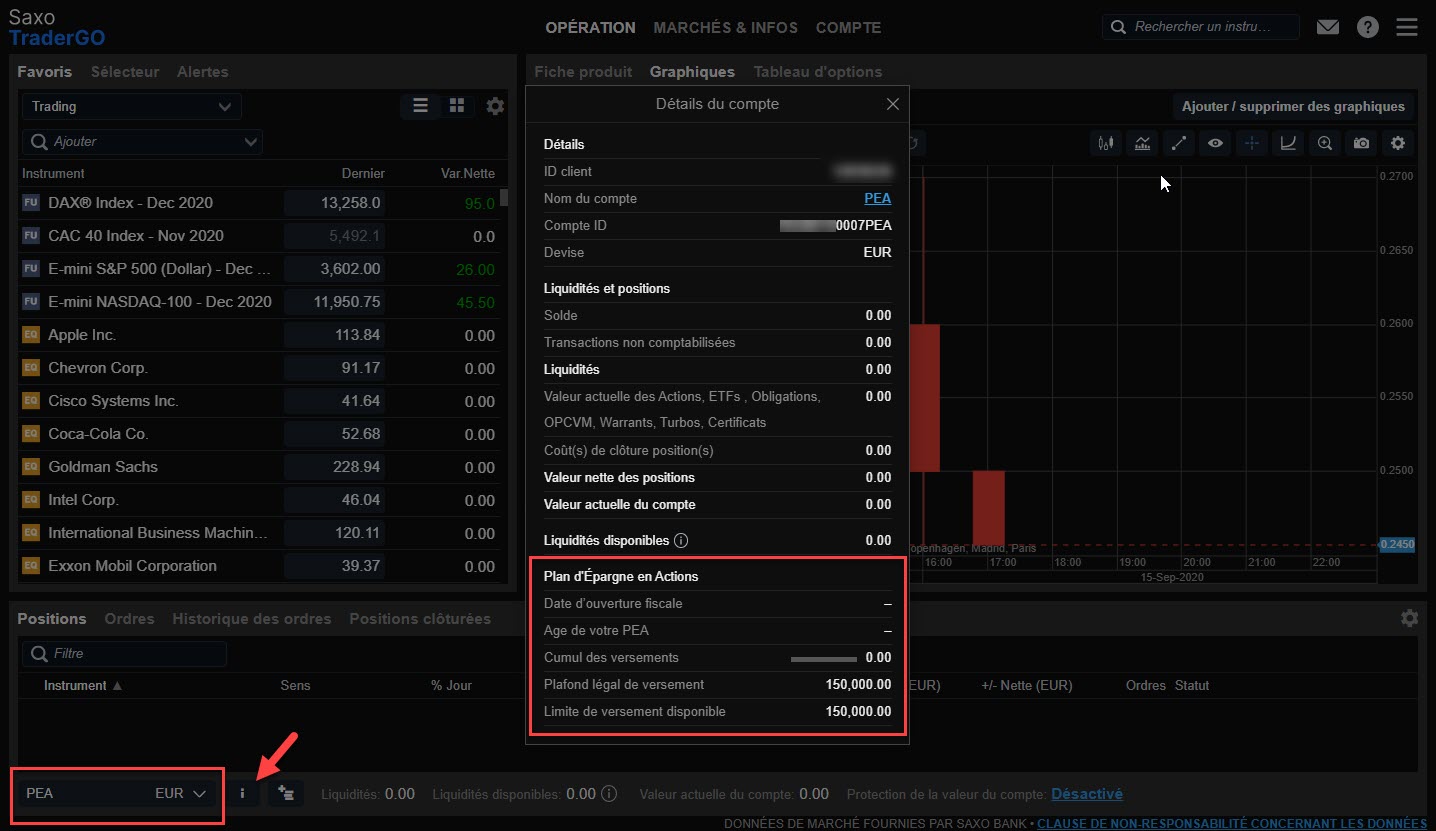Open the Ajouter instrument dropdown

pyautogui.click(x=142, y=142)
